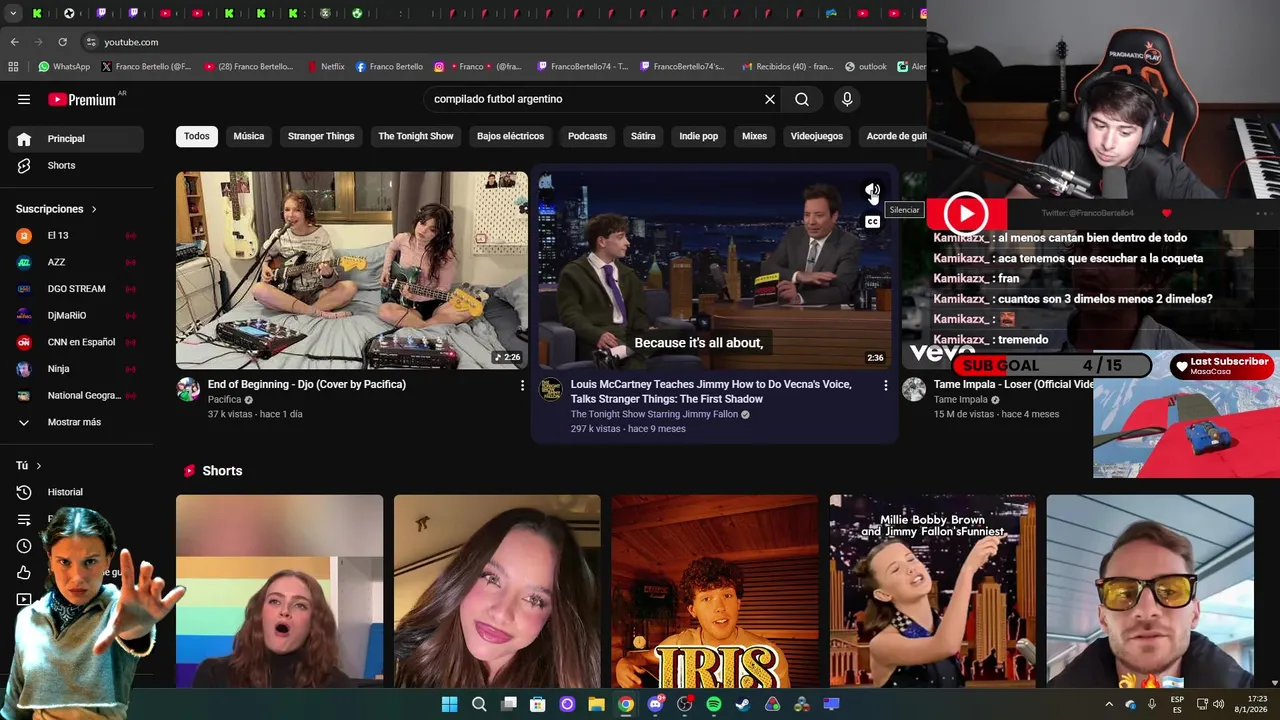Select the 'Stranger Things' filter chip

321,136
